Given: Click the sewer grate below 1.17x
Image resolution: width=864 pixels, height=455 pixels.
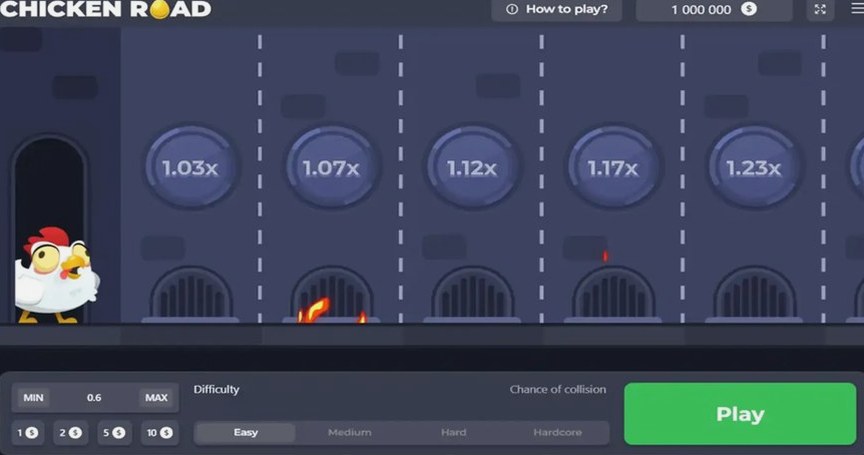Looking at the screenshot, I should point(613,294).
